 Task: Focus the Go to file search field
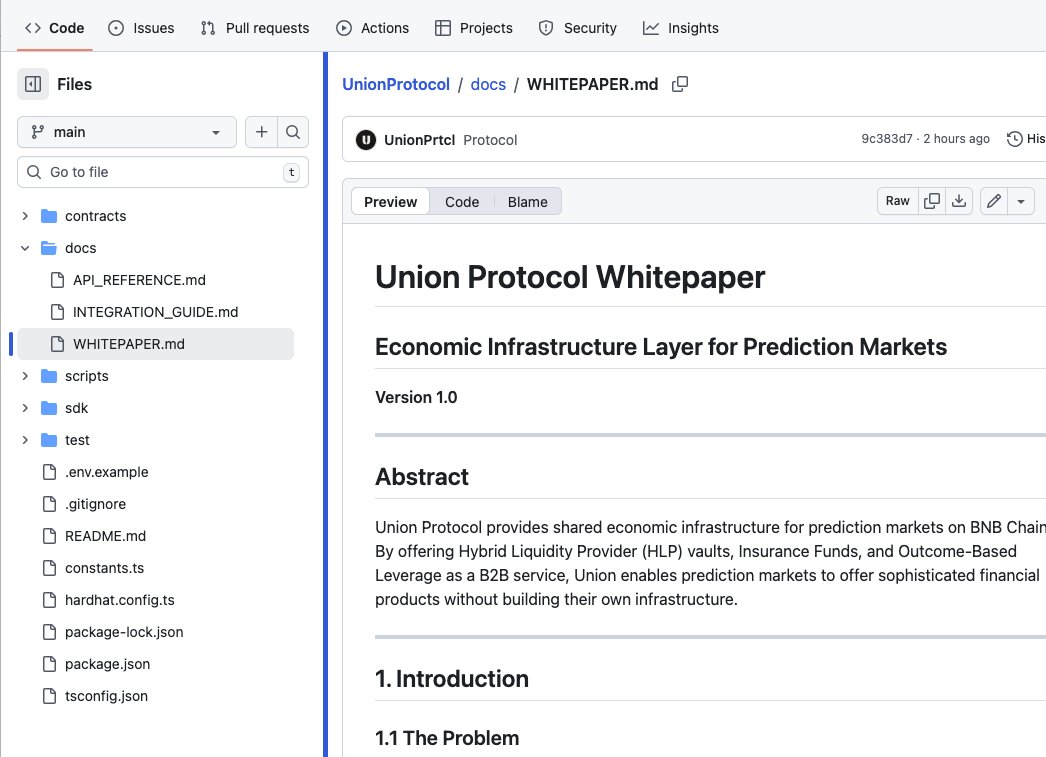[x=163, y=172]
